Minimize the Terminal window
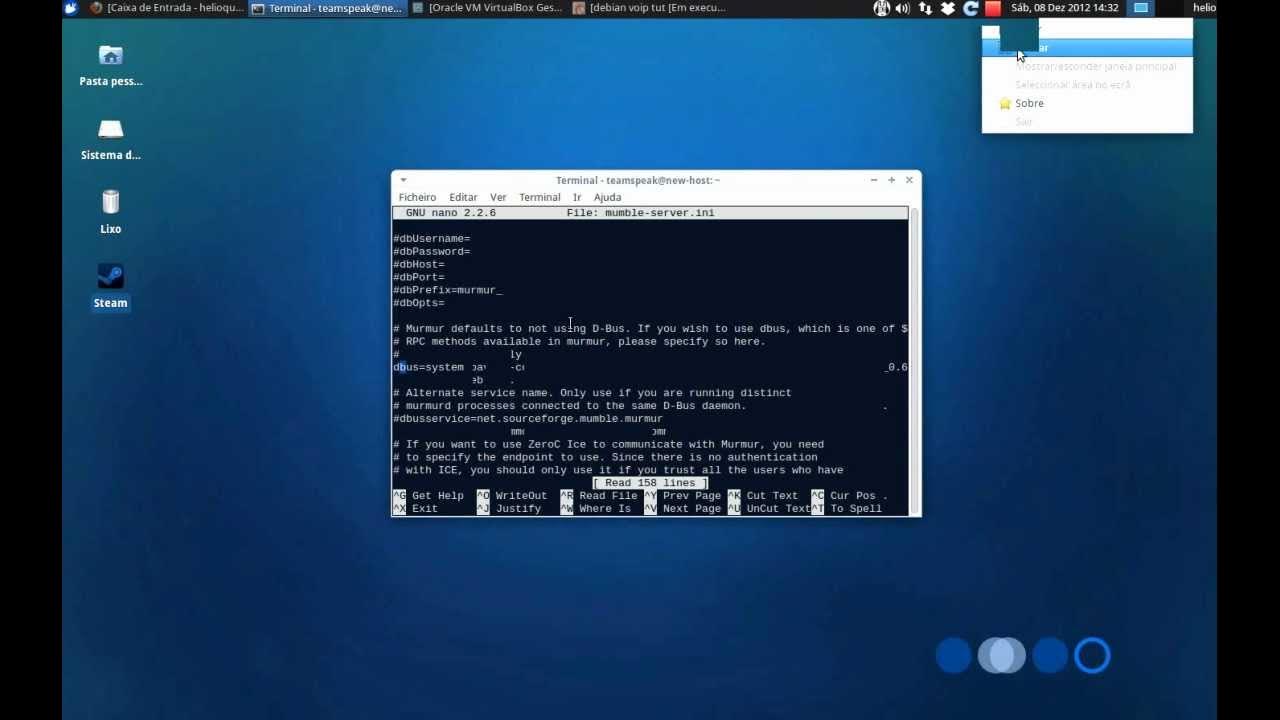Image resolution: width=1280 pixels, height=720 pixels. [874, 180]
